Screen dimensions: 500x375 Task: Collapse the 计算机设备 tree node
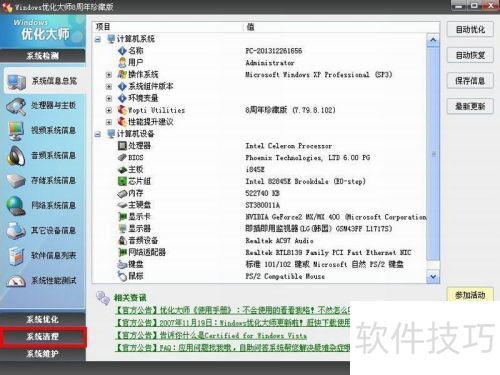click(98, 134)
